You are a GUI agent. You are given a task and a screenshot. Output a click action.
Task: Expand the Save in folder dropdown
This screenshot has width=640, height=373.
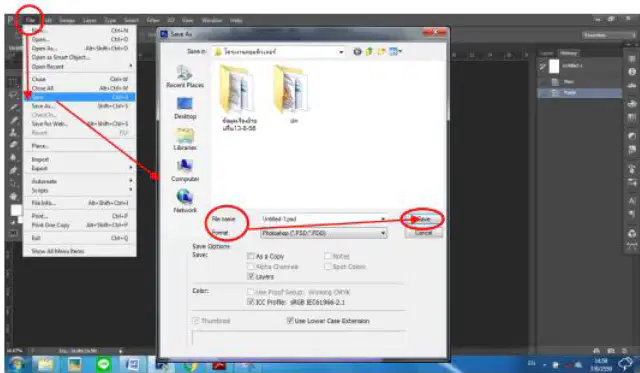[x=341, y=52]
